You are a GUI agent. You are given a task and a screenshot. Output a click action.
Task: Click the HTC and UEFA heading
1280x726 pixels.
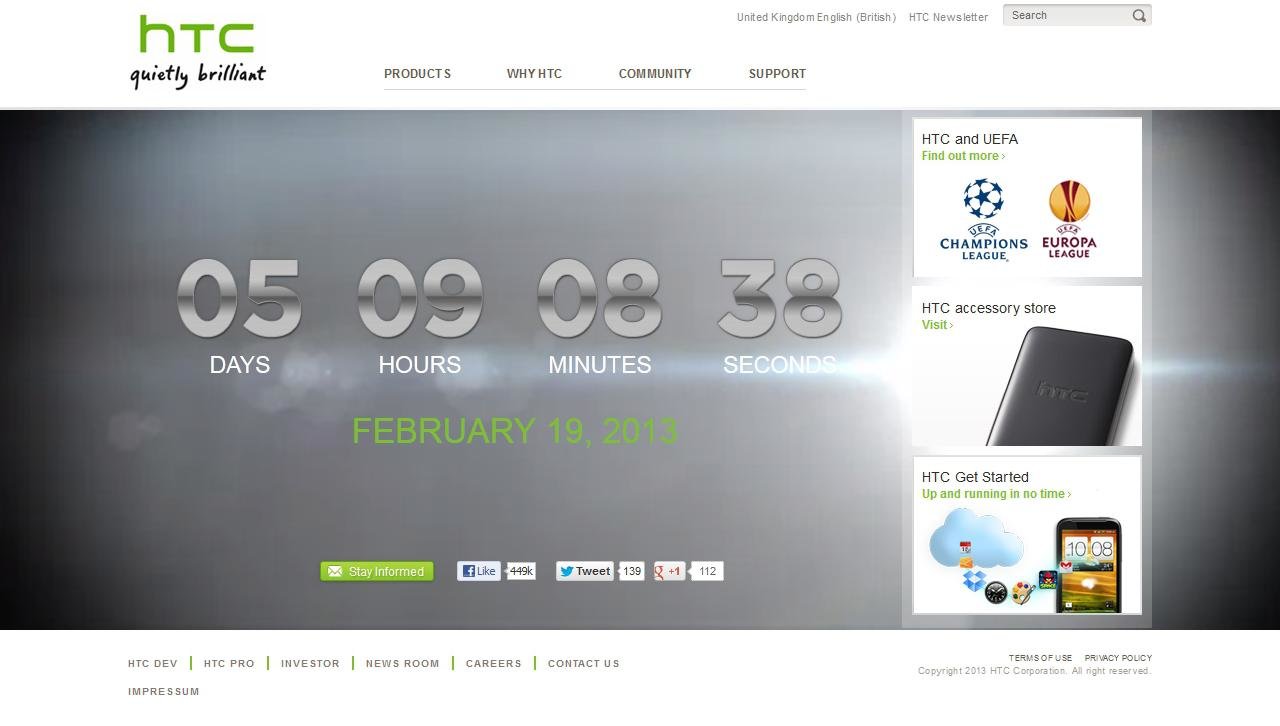tap(970, 139)
